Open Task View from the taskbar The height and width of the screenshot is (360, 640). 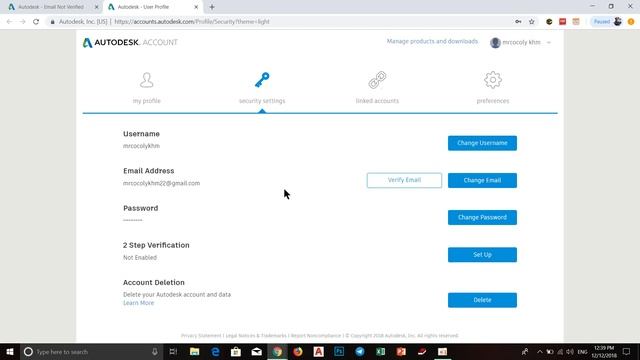point(173,351)
